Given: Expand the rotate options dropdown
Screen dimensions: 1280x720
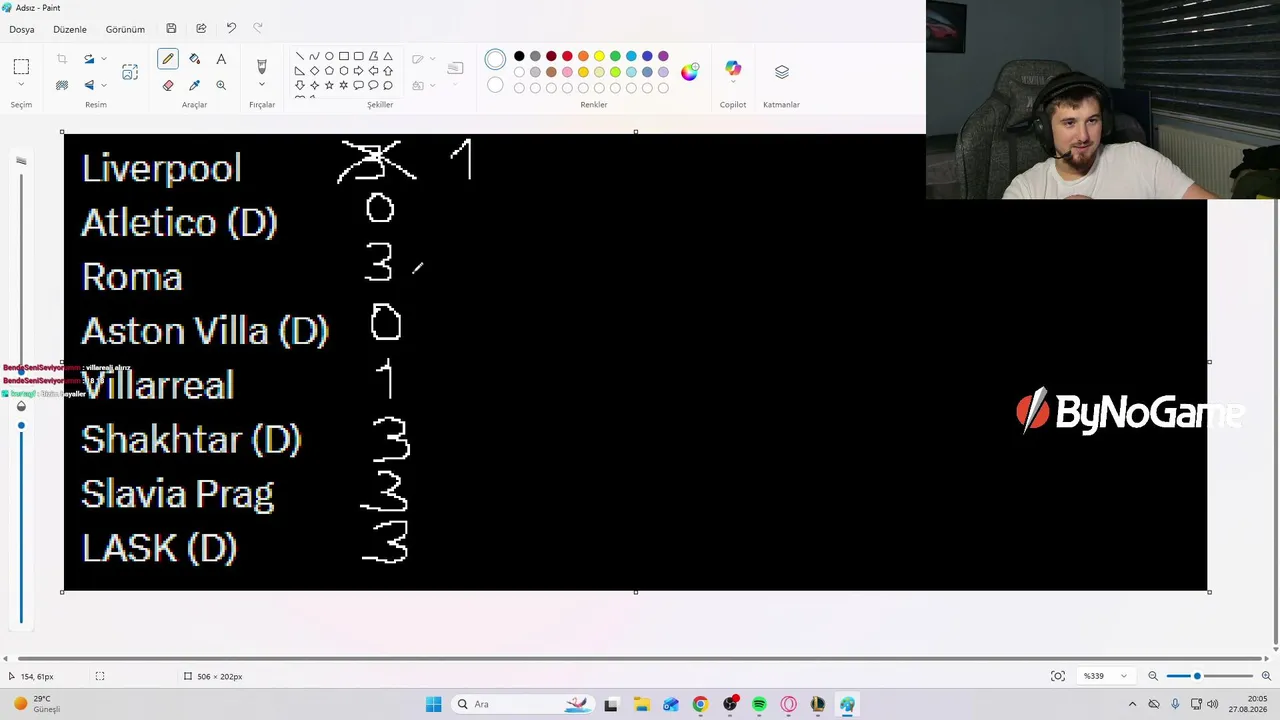Looking at the screenshot, I should click(103, 59).
